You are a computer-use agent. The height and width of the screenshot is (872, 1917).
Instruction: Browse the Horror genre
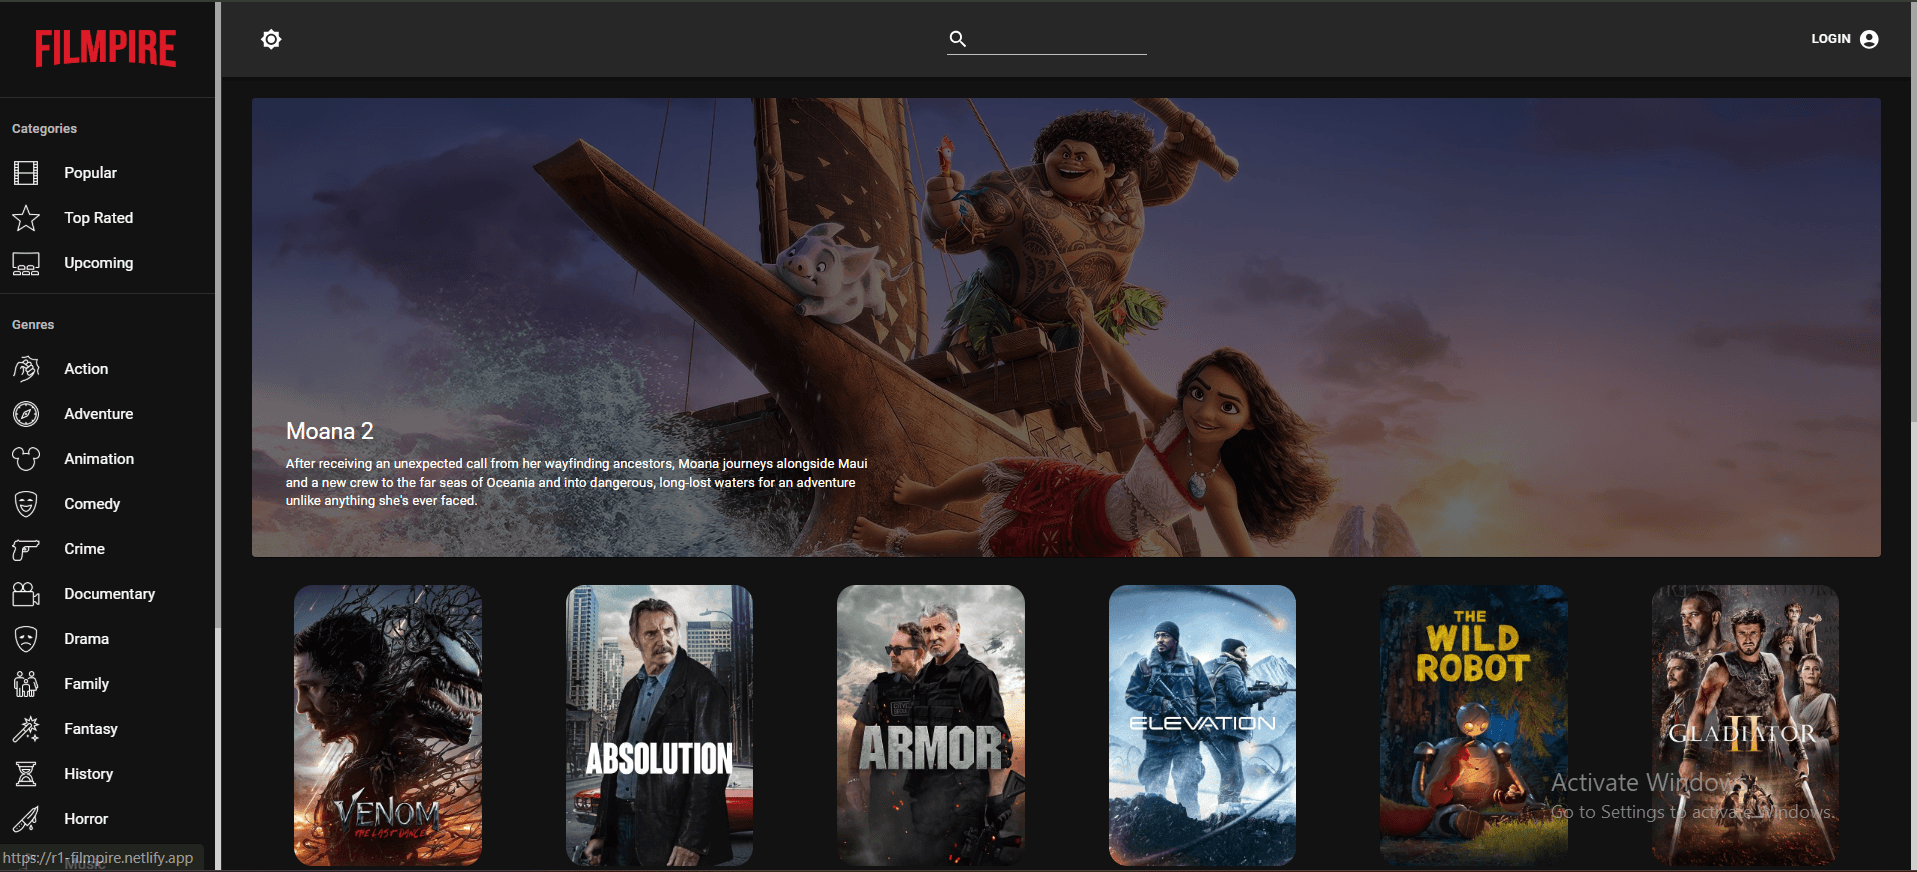tap(107, 819)
